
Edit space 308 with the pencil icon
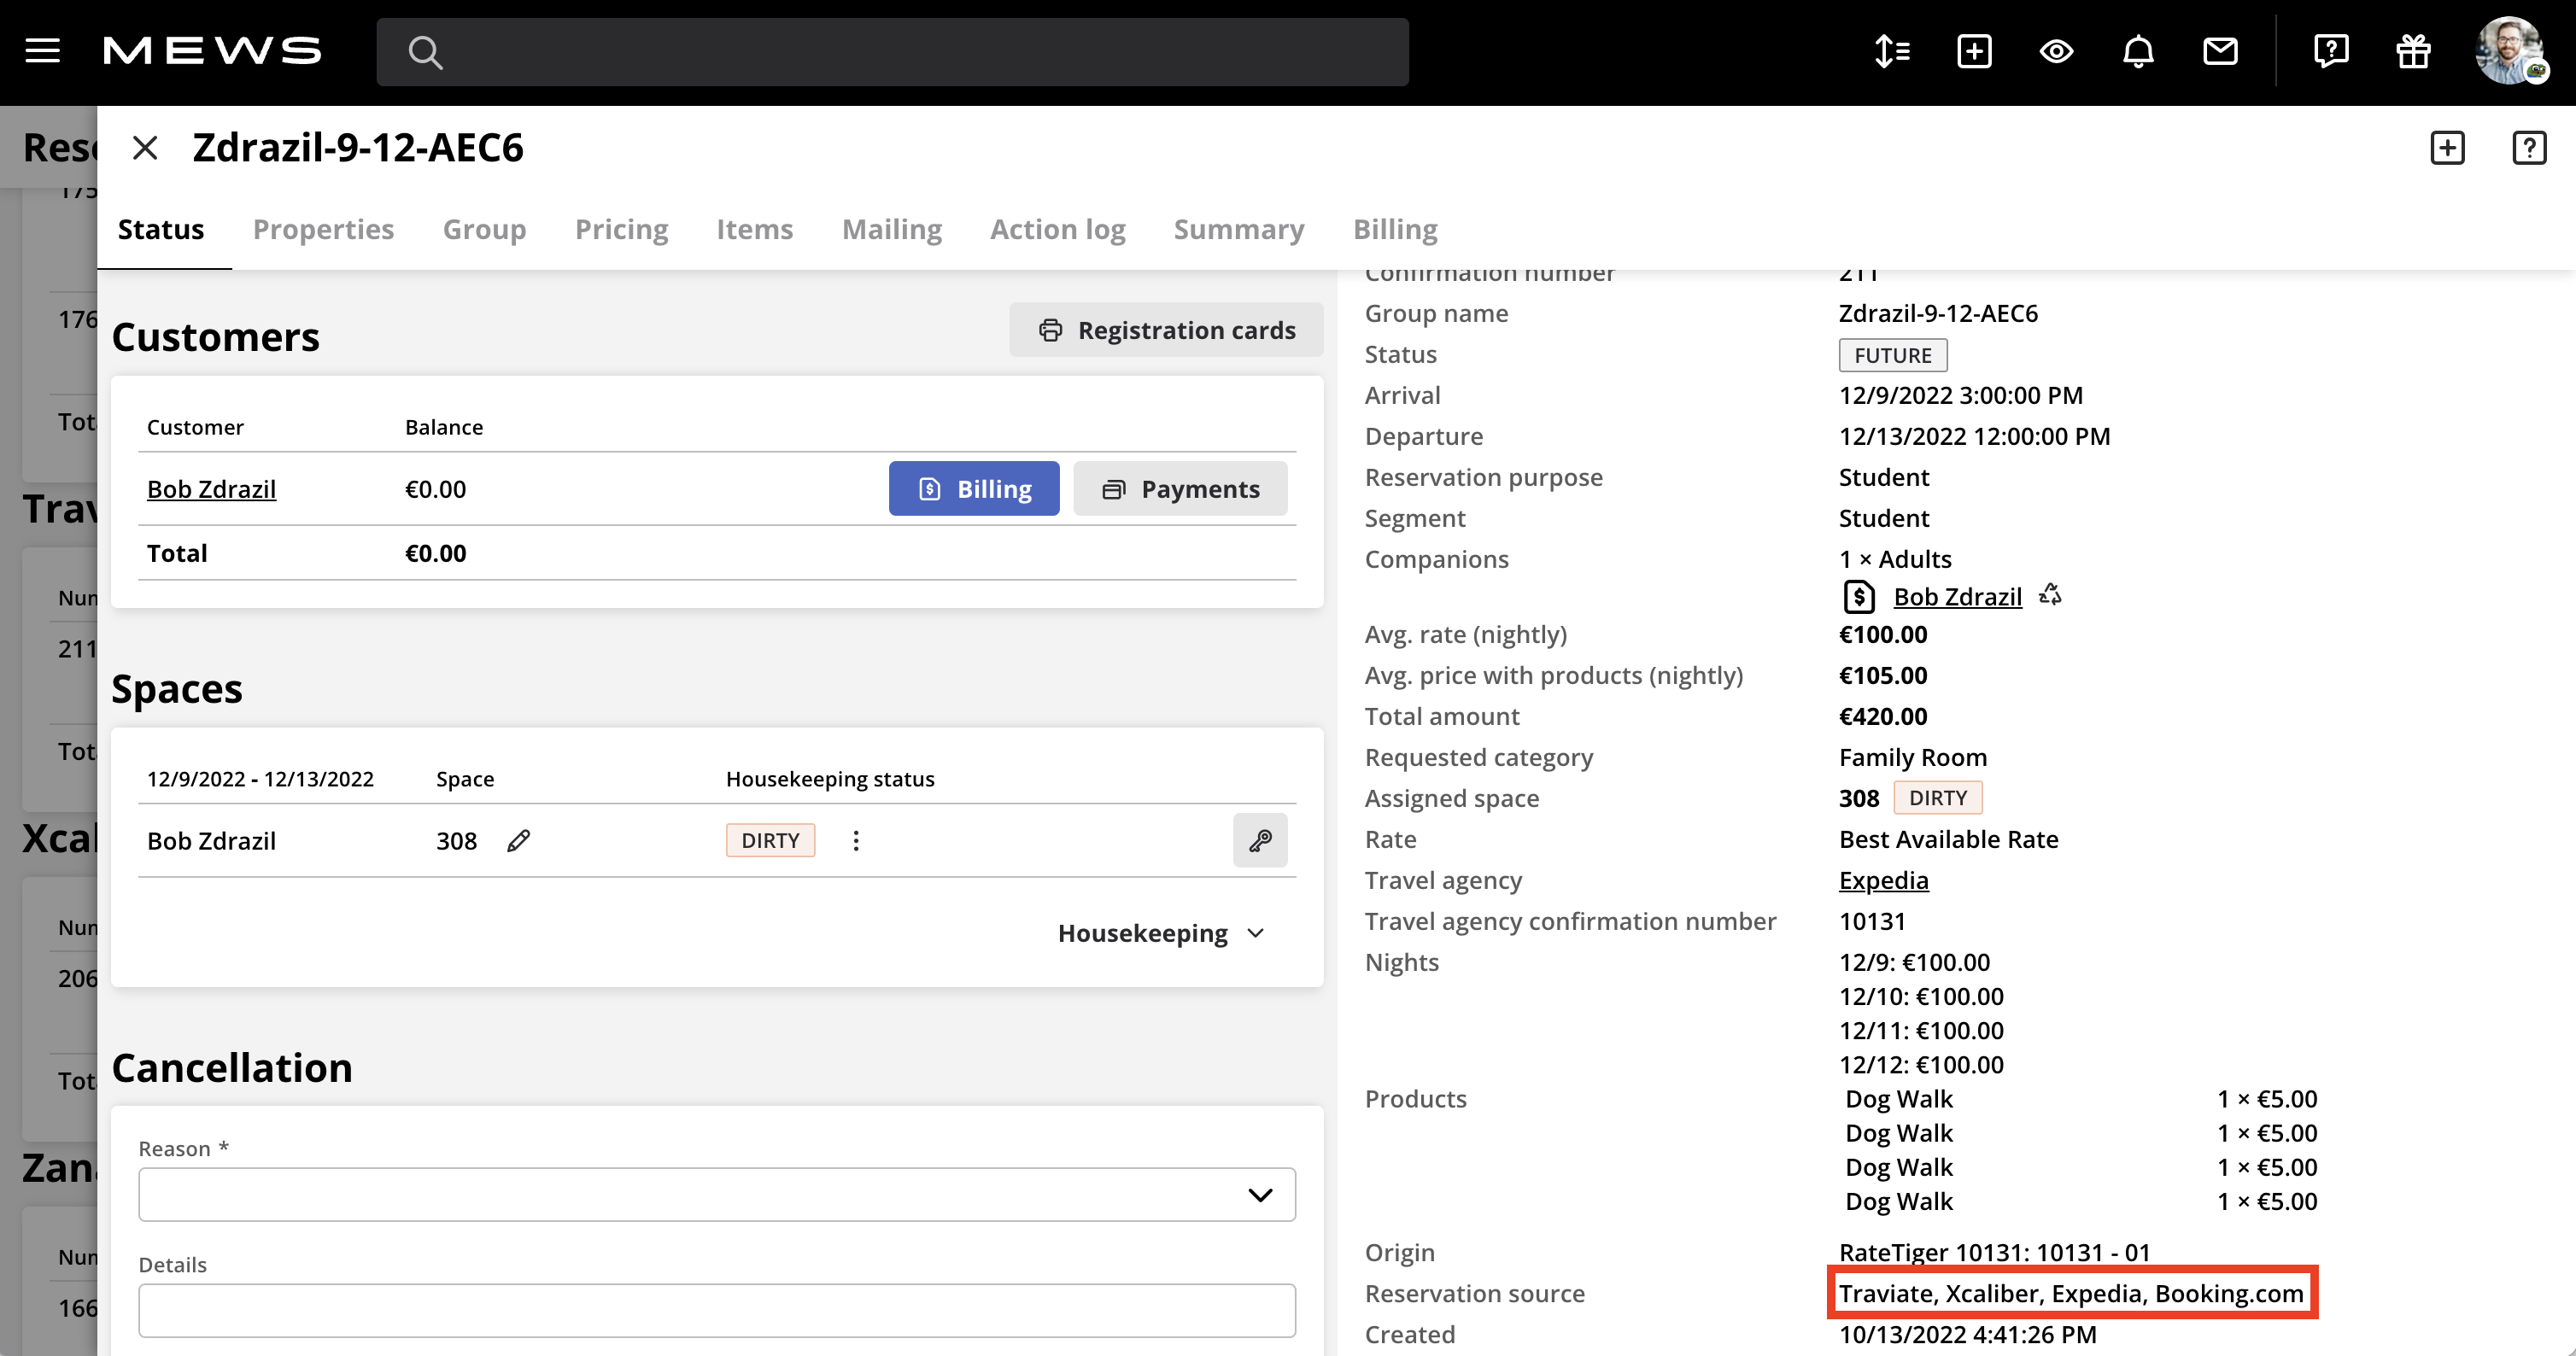tap(518, 840)
